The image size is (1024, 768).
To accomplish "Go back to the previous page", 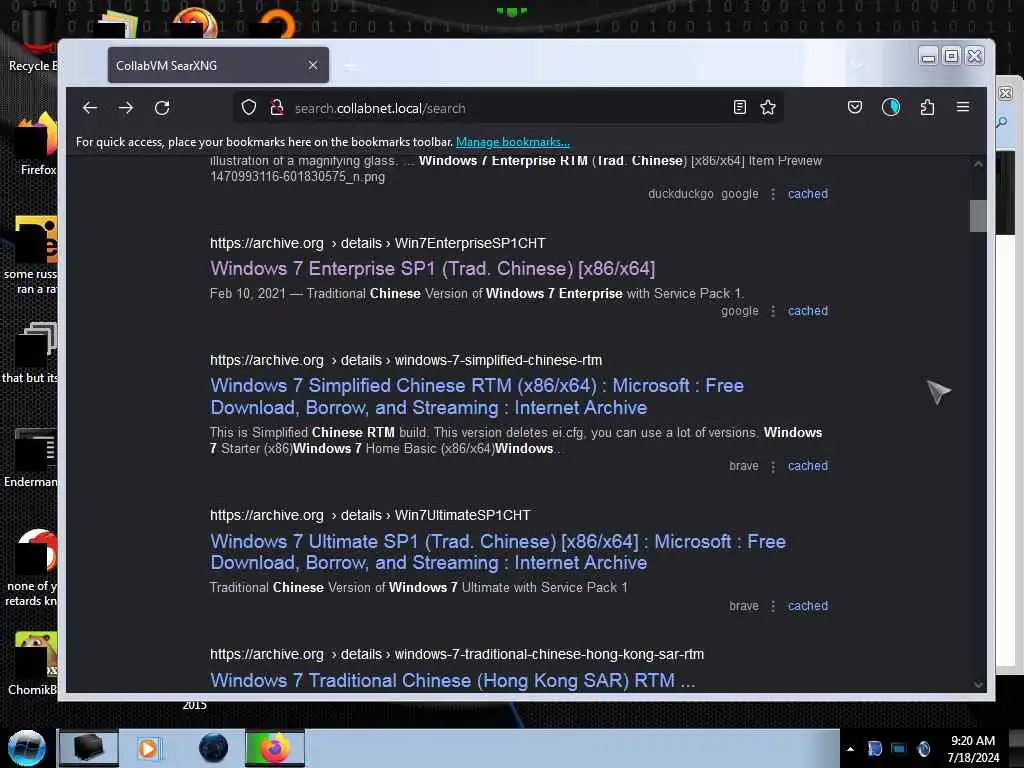I will coord(90,108).
